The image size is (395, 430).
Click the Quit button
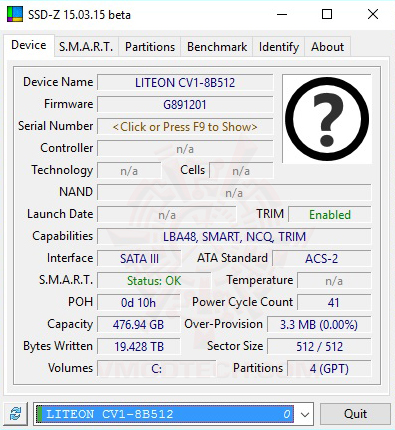tap(355, 414)
